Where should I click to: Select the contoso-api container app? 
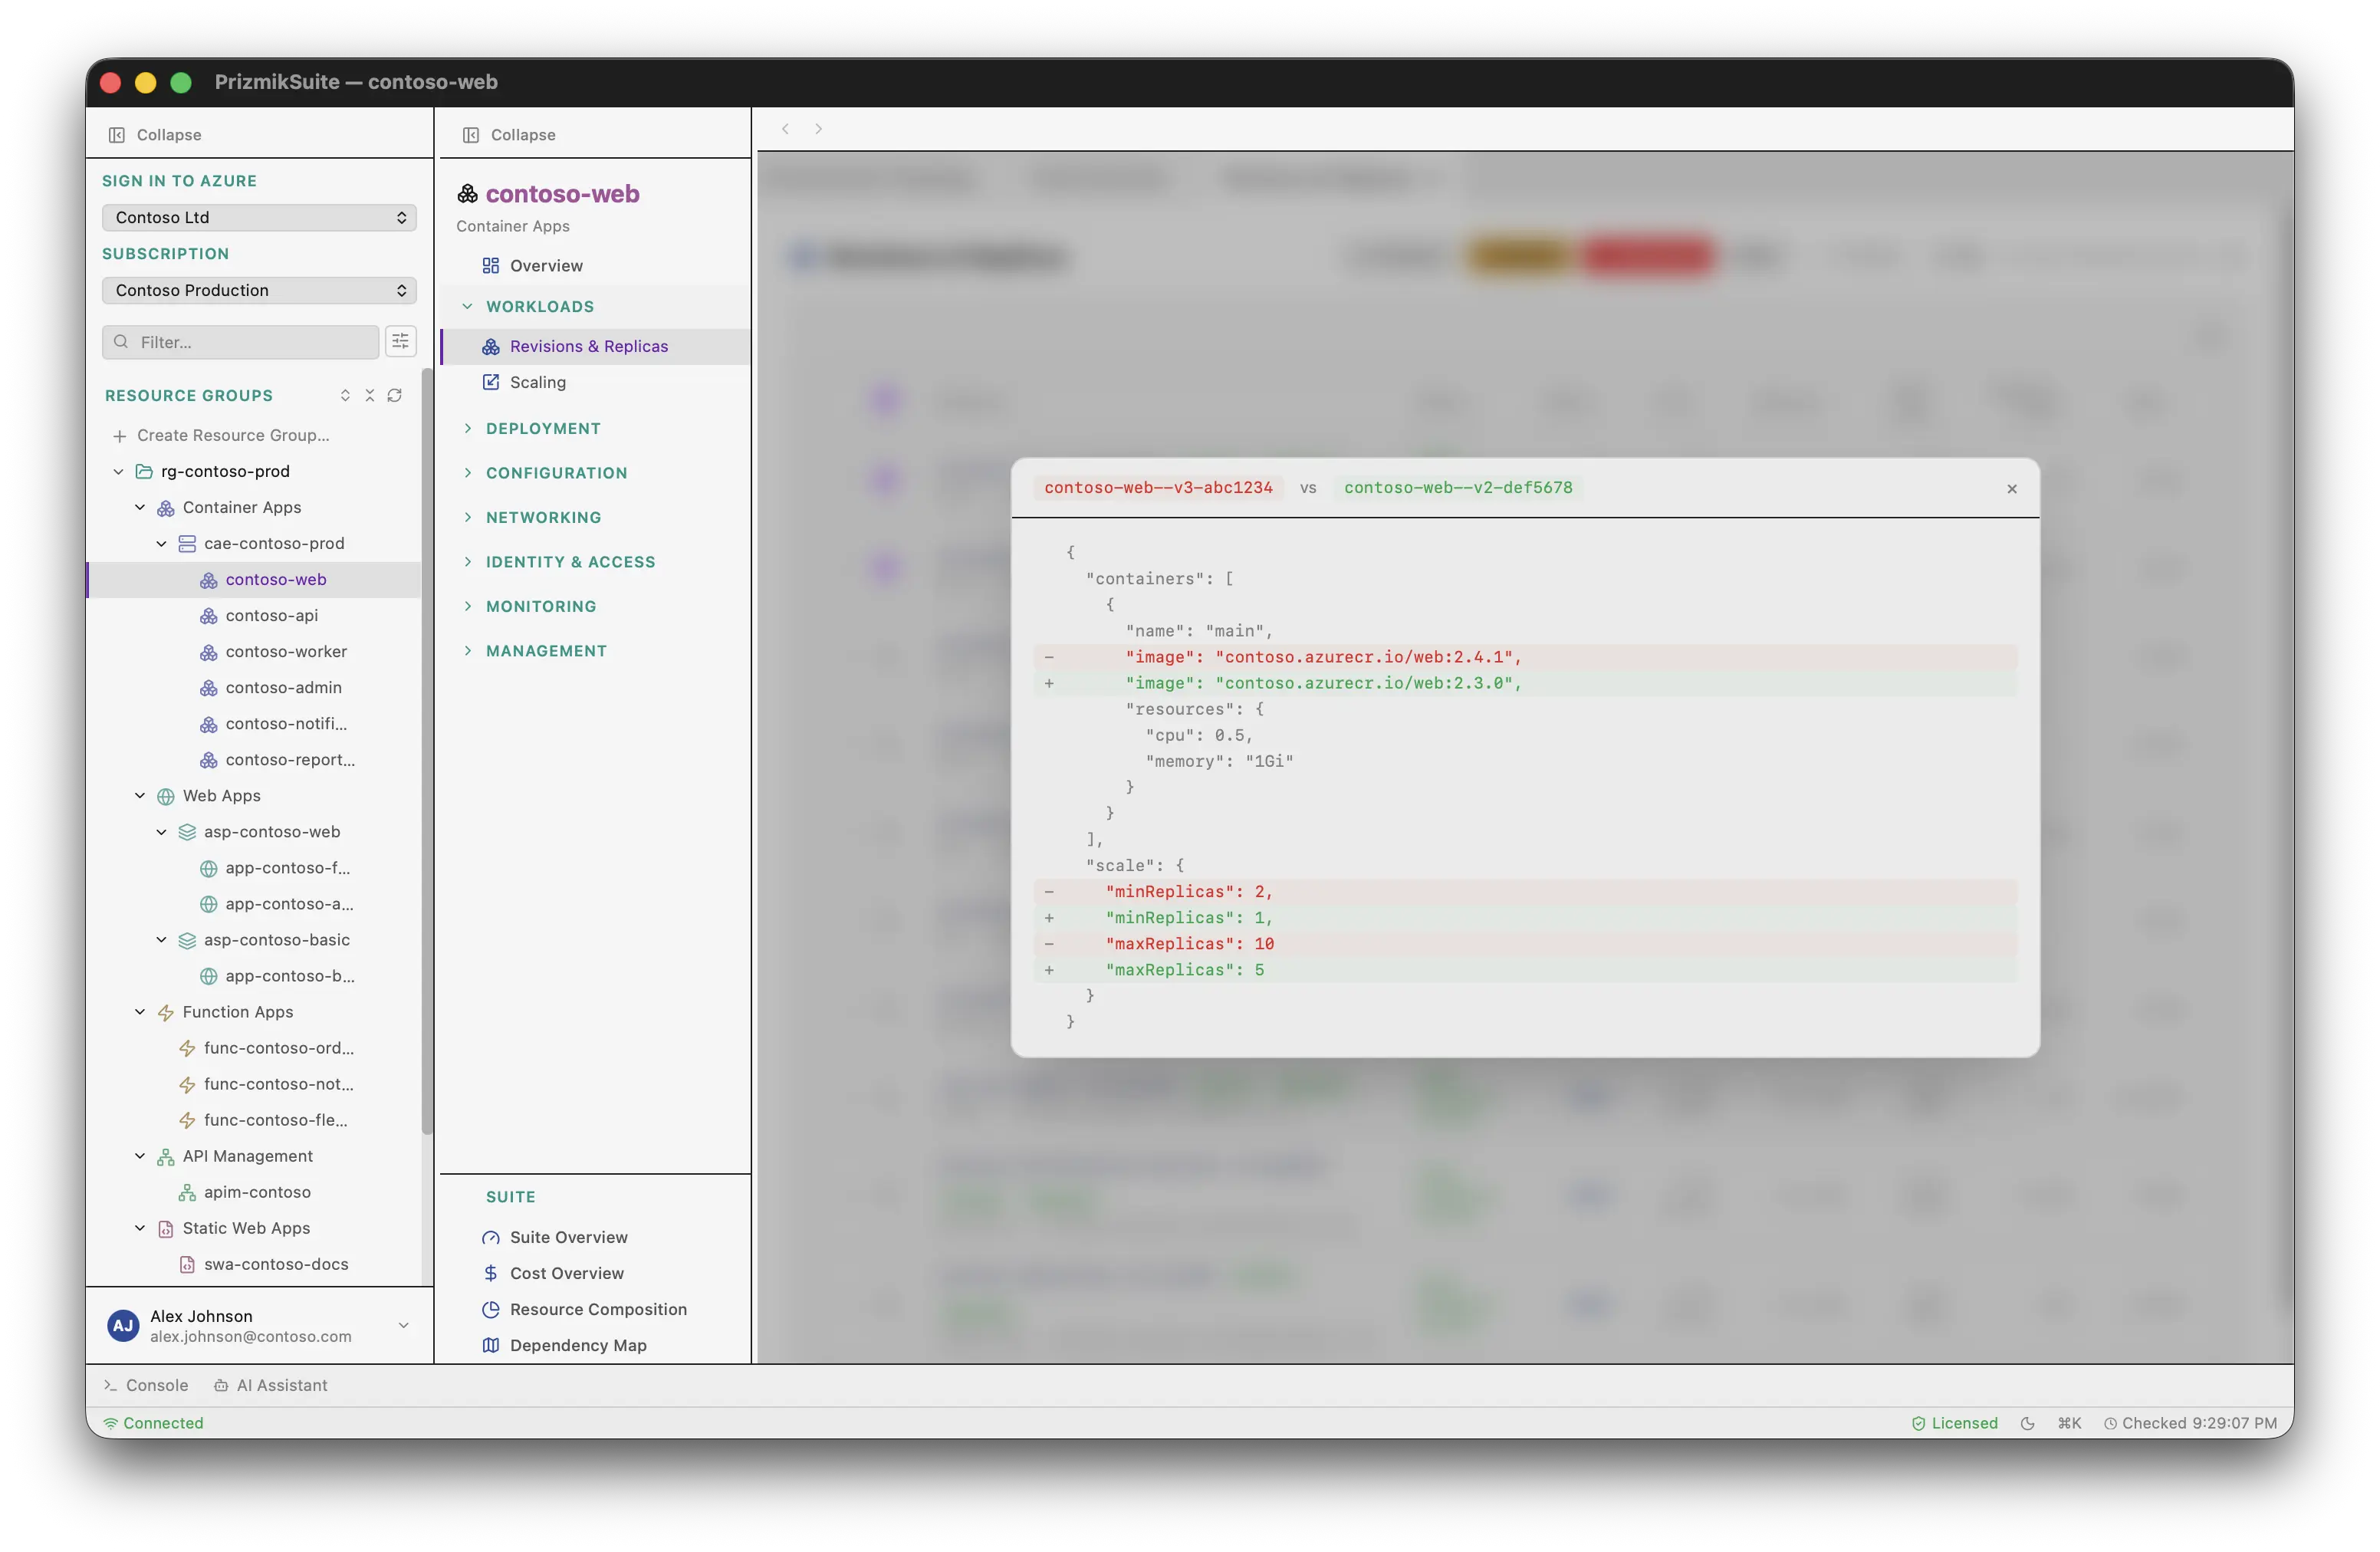pos(254,615)
